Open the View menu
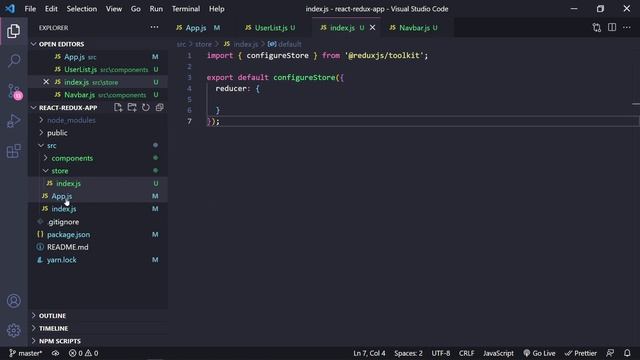Viewport: 640px width, 360px height. coord(113,9)
